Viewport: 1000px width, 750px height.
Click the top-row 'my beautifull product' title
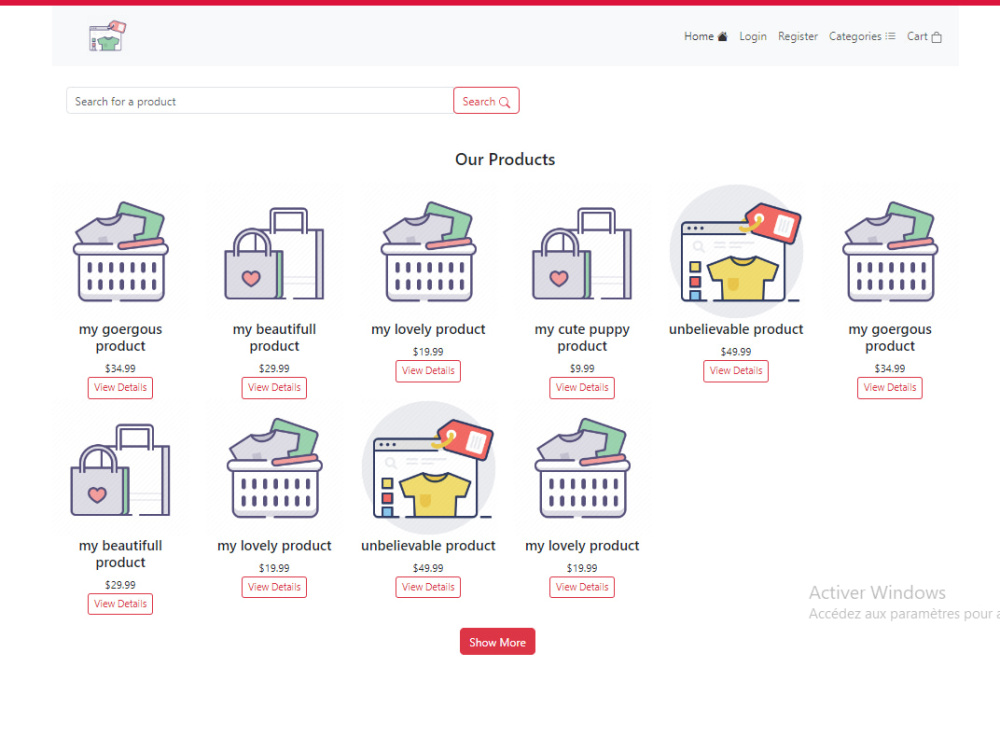(x=274, y=337)
